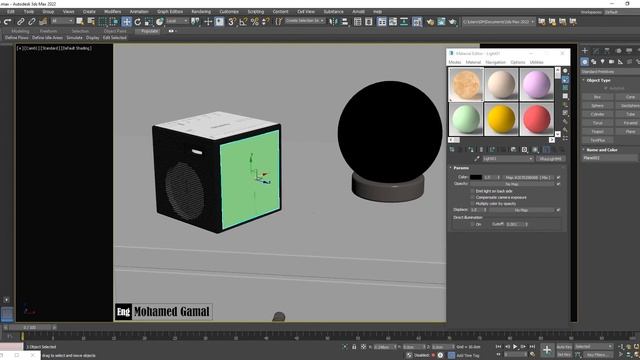The height and width of the screenshot is (360, 640).
Task: Collapse the Params rollout
Action: coord(461,168)
